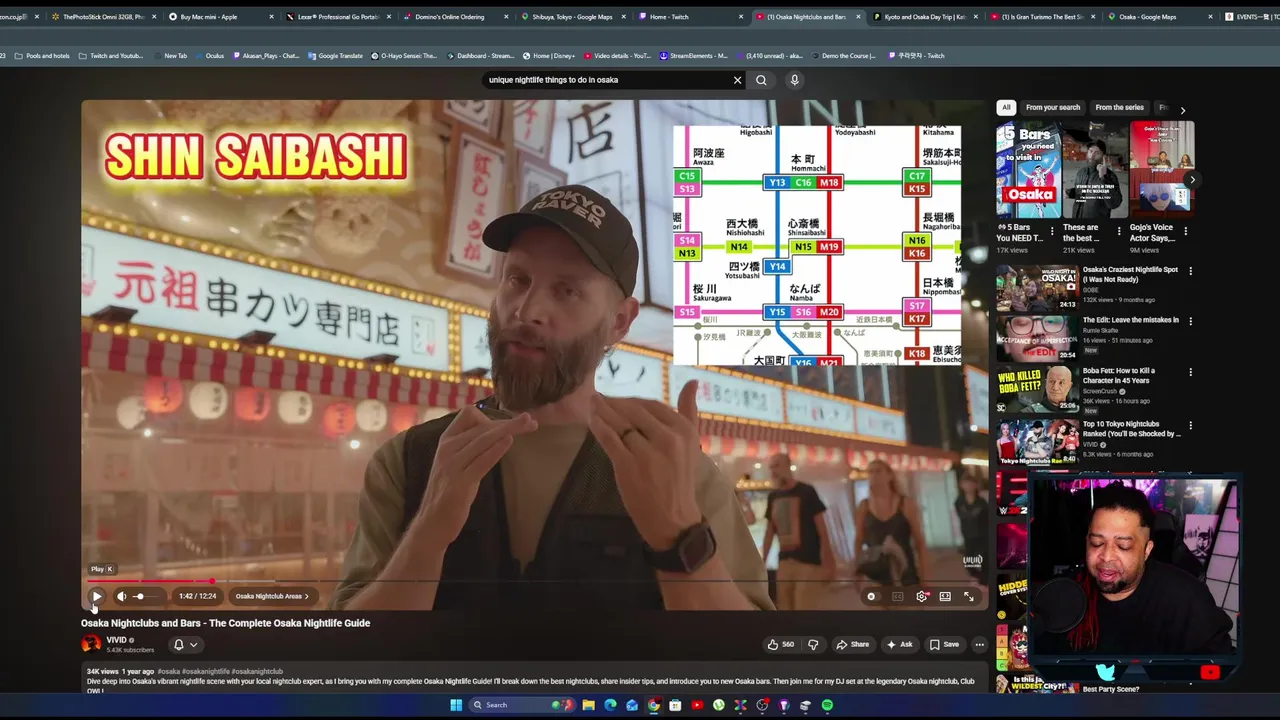Open the Pools and hotels bookmark folder

pos(42,56)
